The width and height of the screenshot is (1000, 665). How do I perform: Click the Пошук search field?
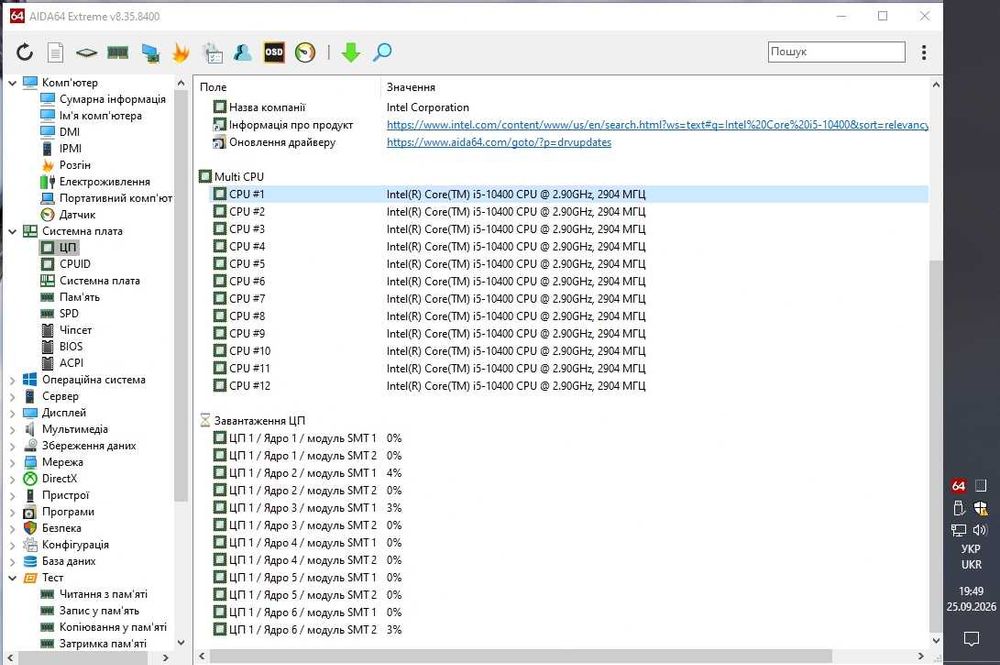pyautogui.click(x=836, y=52)
